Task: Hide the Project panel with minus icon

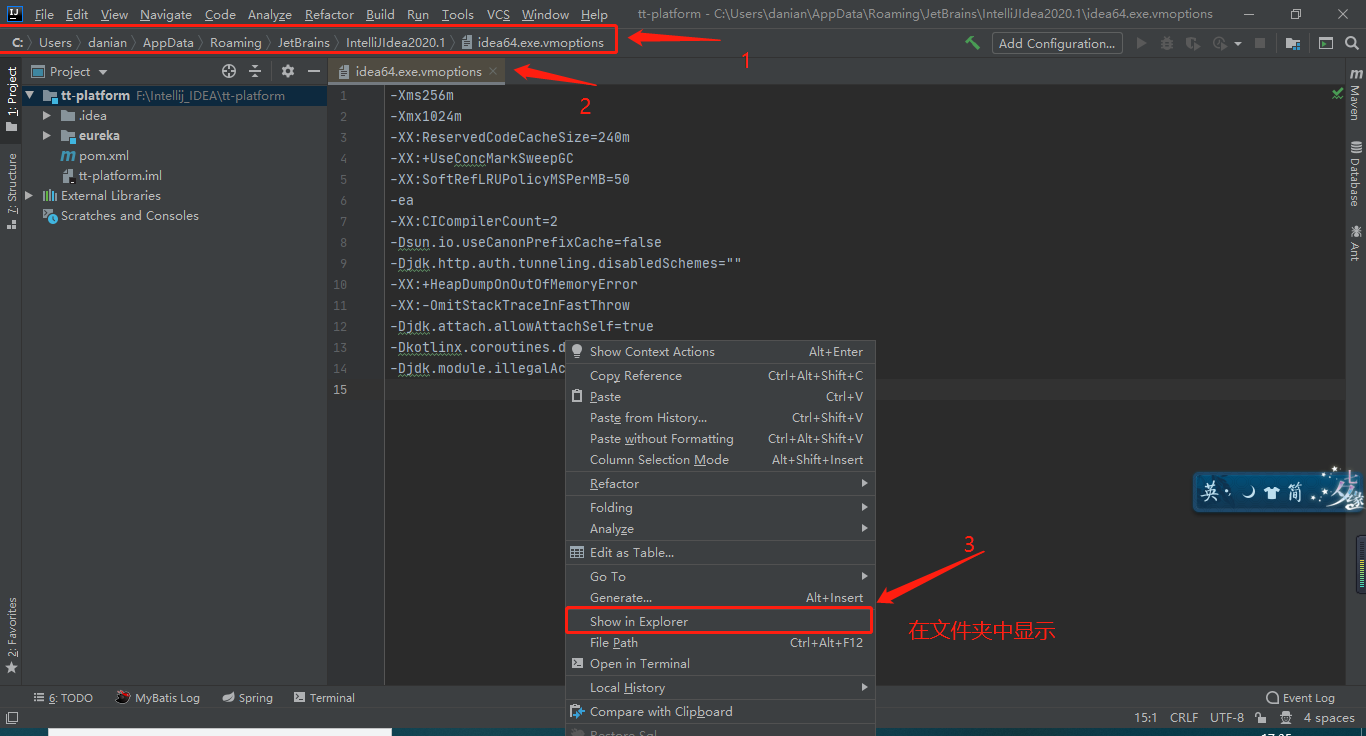Action: [x=313, y=71]
